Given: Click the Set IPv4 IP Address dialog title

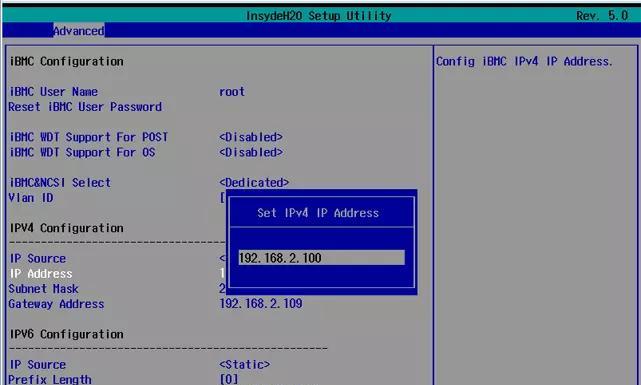Looking at the screenshot, I should 318,213.
